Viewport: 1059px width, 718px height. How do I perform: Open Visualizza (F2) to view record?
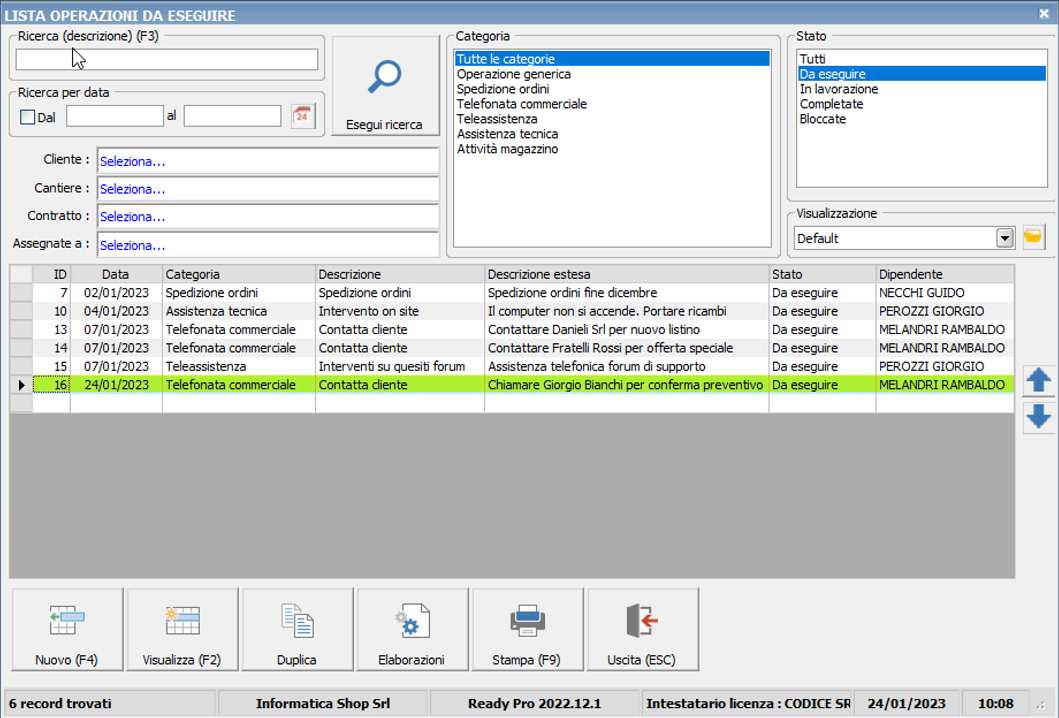pyautogui.click(x=182, y=629)
